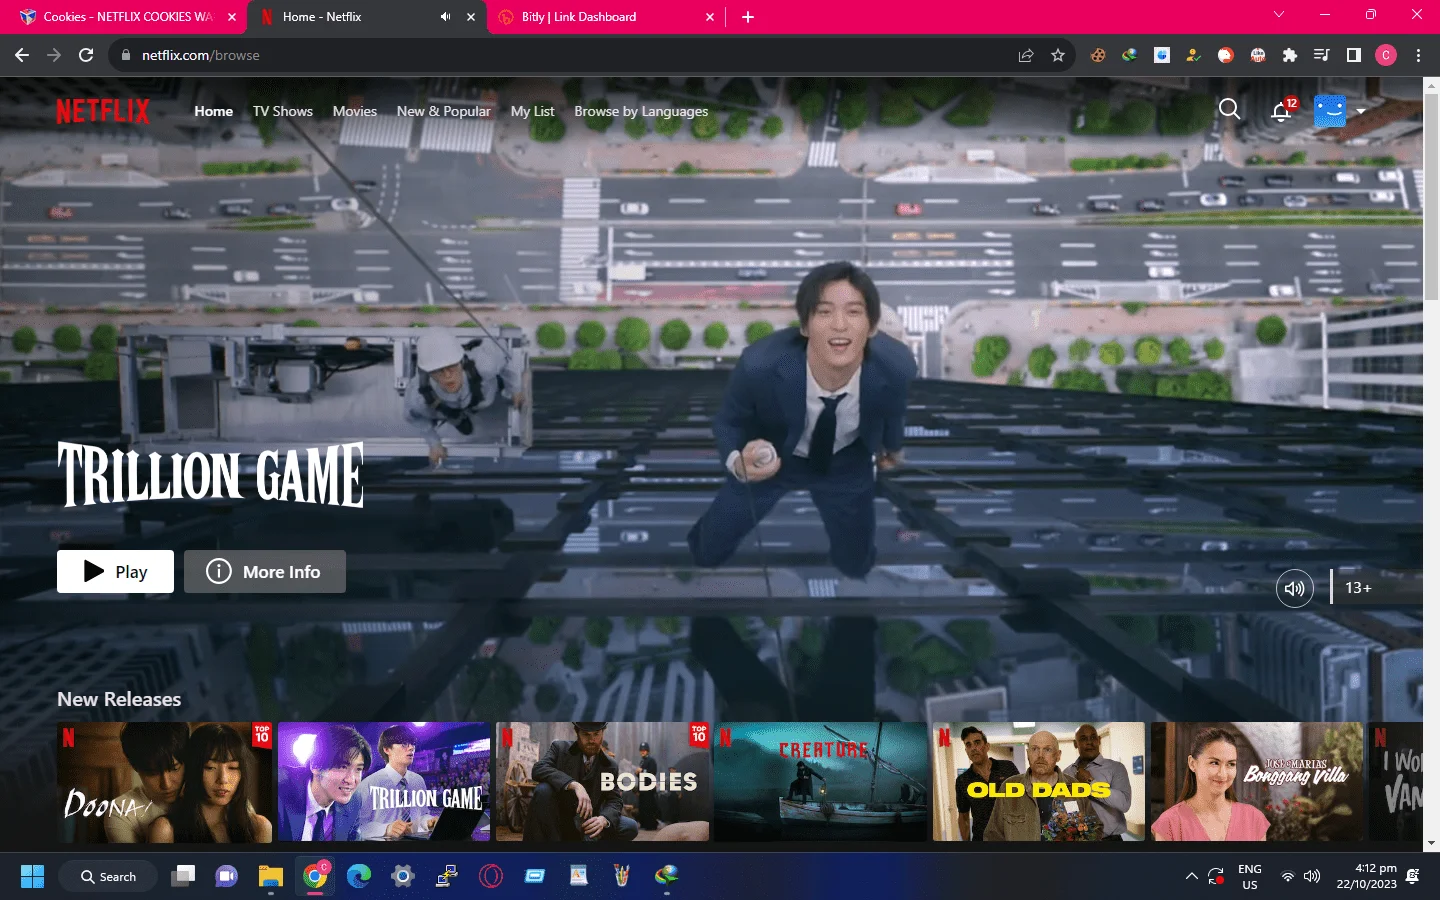The width and height of the screenshot is (1440, 900).
Task: Mute the Home - Netflix tab audio icon
Action: pos(445,17)
